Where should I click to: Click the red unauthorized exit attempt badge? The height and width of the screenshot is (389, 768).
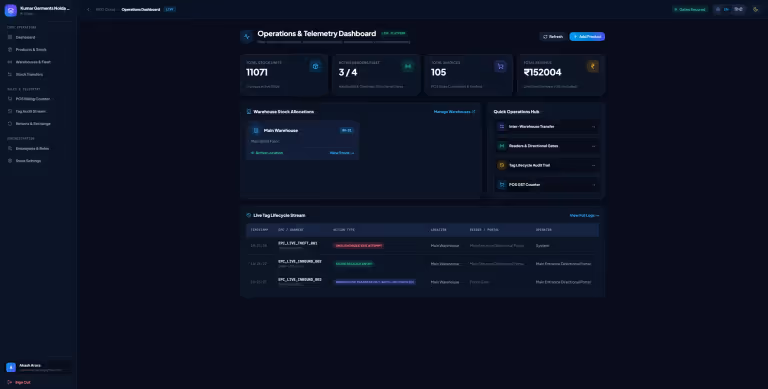(x=358, y=245)
